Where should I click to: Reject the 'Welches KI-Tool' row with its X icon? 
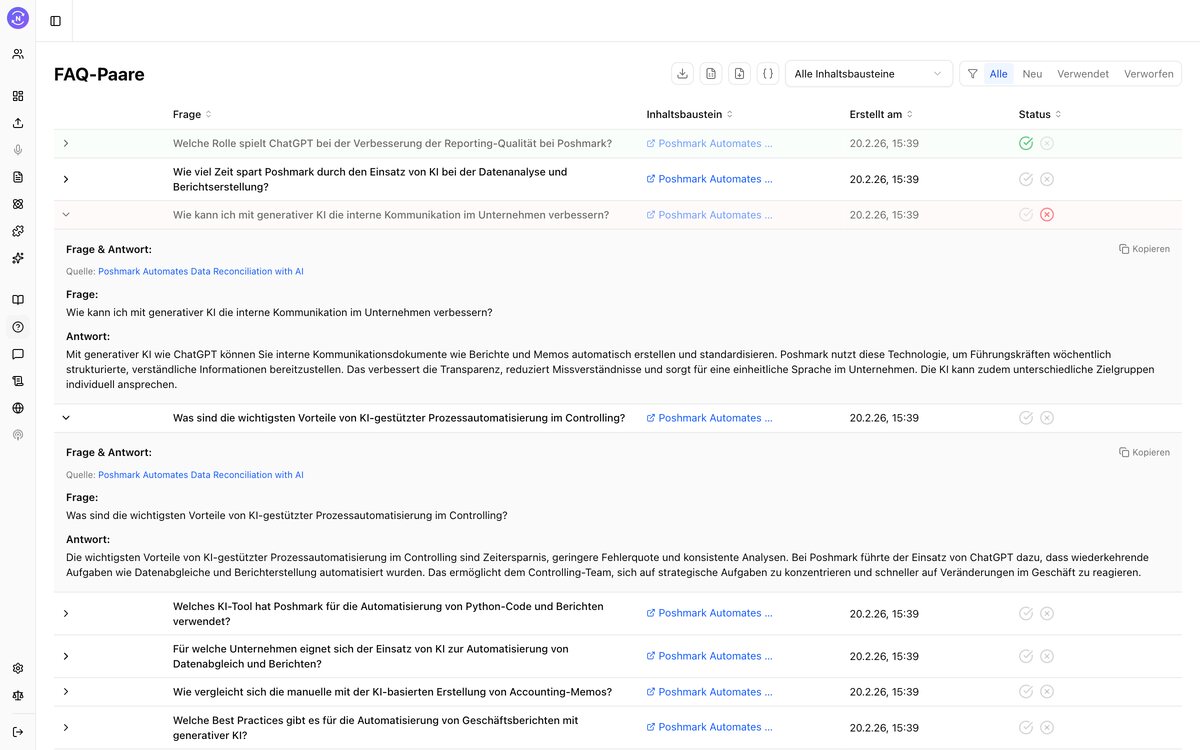point(1047,614)
